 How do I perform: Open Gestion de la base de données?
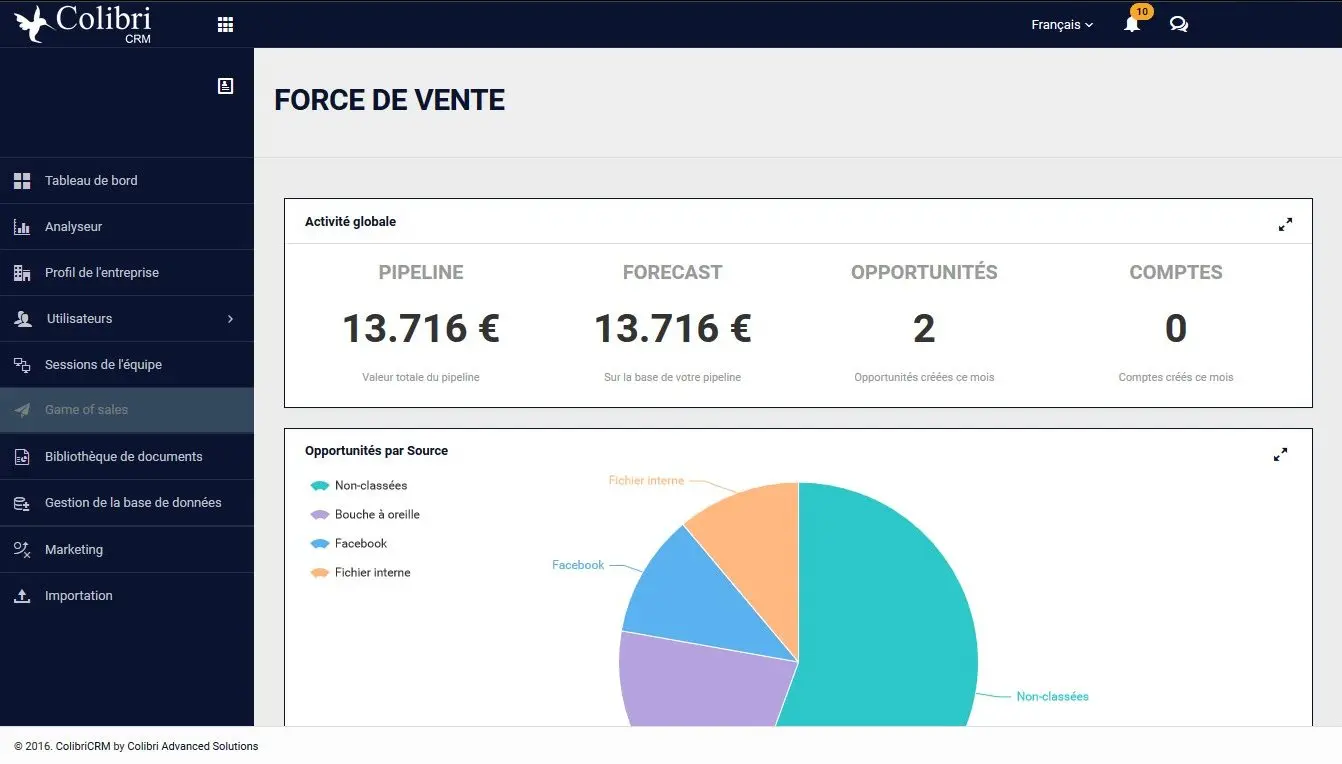click(x=133, y=503)
